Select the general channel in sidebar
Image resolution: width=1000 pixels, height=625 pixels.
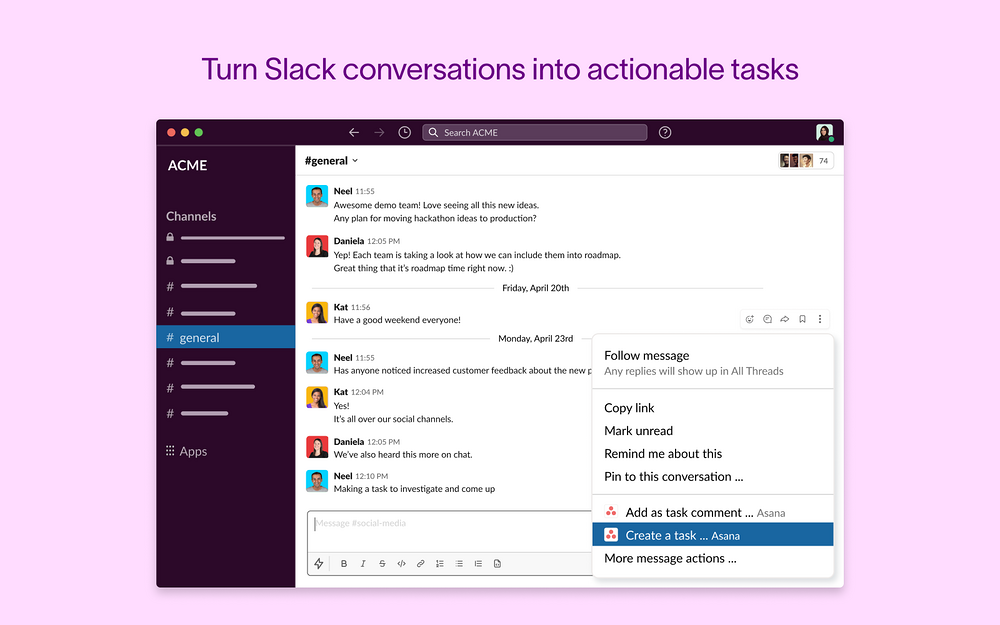pyautogui.click(x=226, y=337)
